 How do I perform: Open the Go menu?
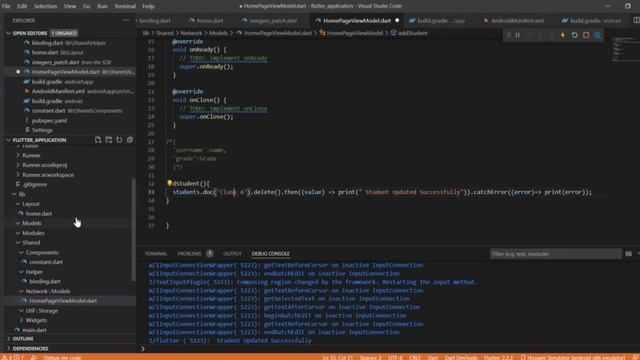(87, 6)
